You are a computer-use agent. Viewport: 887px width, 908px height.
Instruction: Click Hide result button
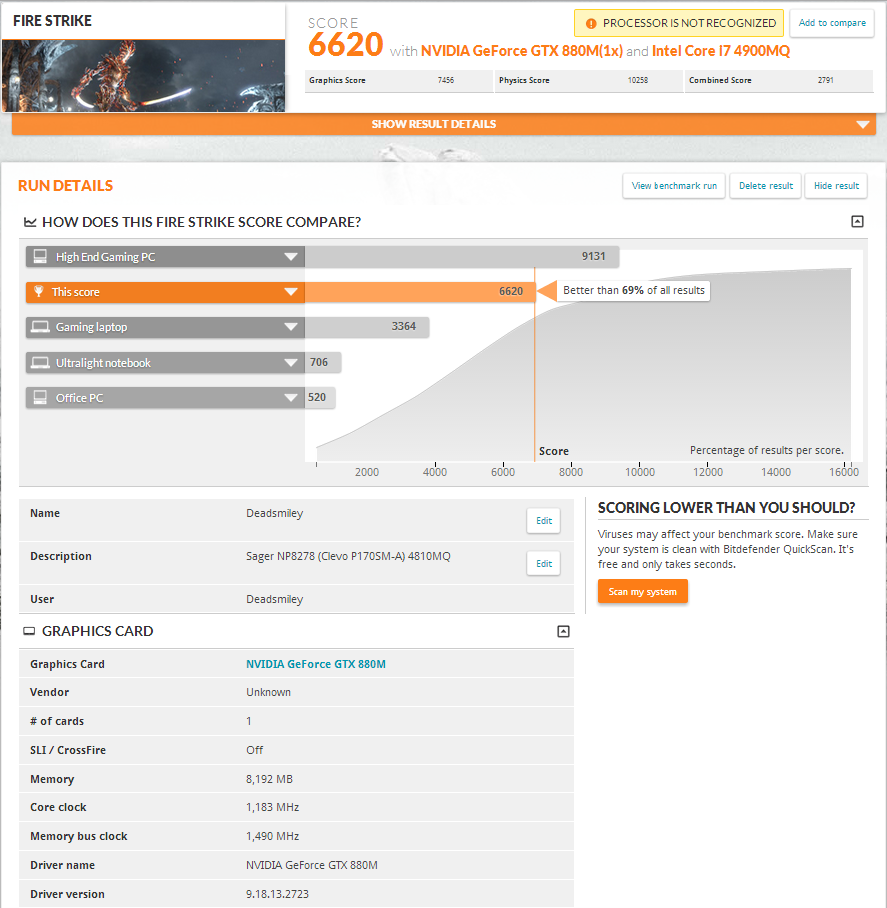click(x=836, y=186)
